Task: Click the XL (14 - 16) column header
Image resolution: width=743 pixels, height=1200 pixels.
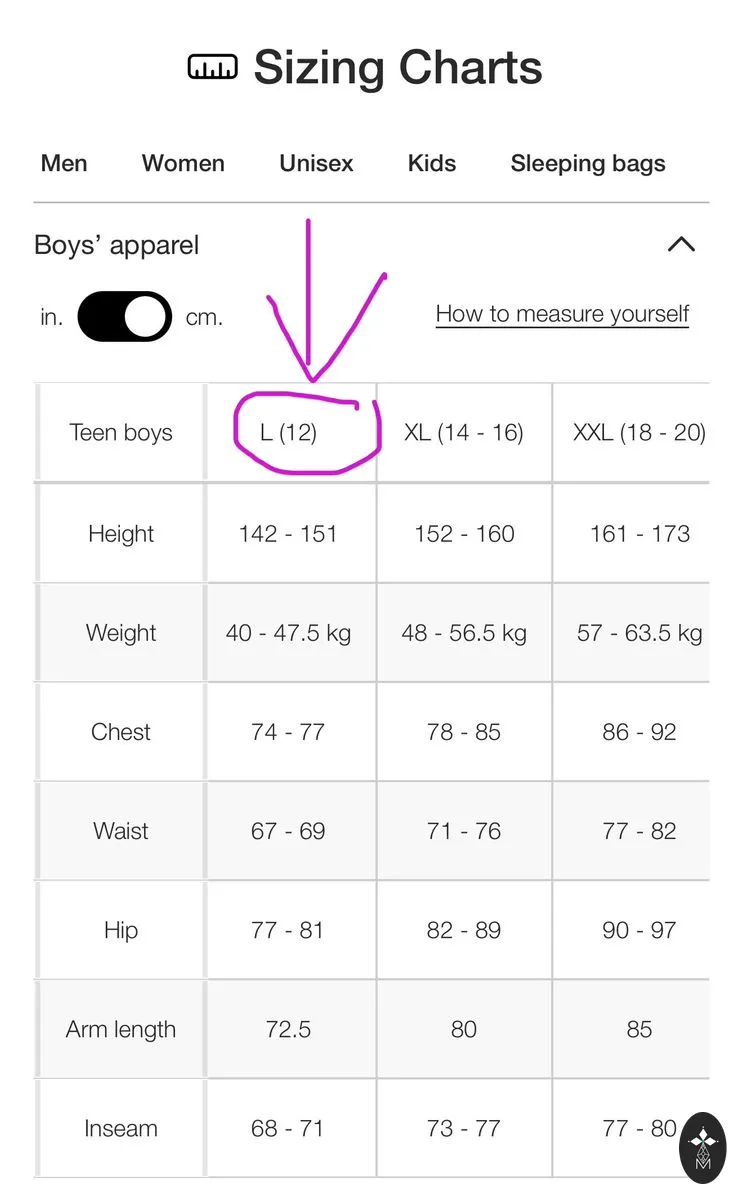Action: pos(464,432)
